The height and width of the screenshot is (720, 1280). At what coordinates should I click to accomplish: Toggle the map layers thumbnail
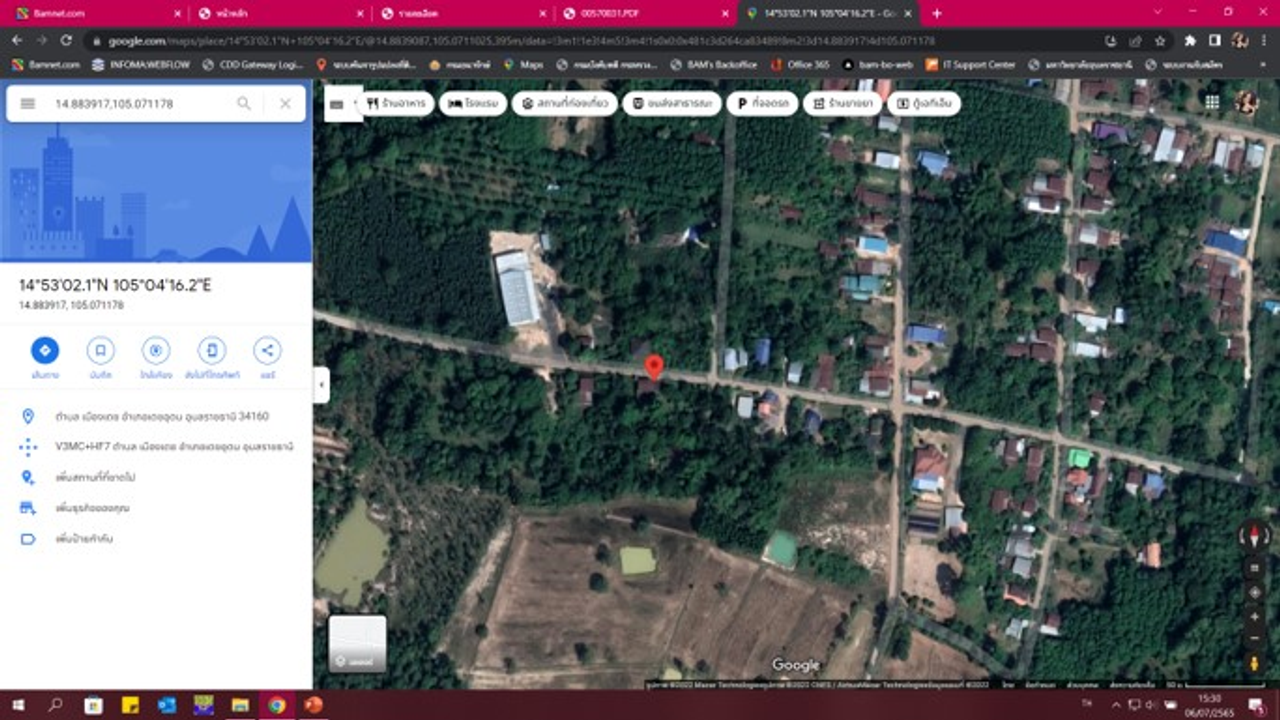pyautogui.click(x=358, y=643)
